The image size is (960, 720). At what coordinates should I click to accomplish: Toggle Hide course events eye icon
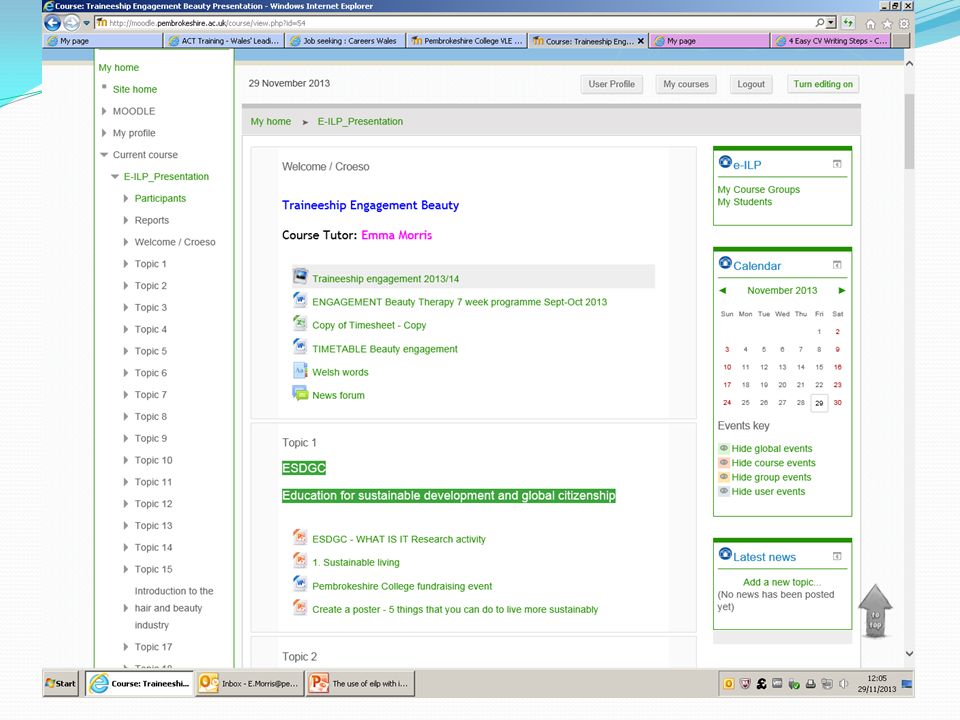724,462
